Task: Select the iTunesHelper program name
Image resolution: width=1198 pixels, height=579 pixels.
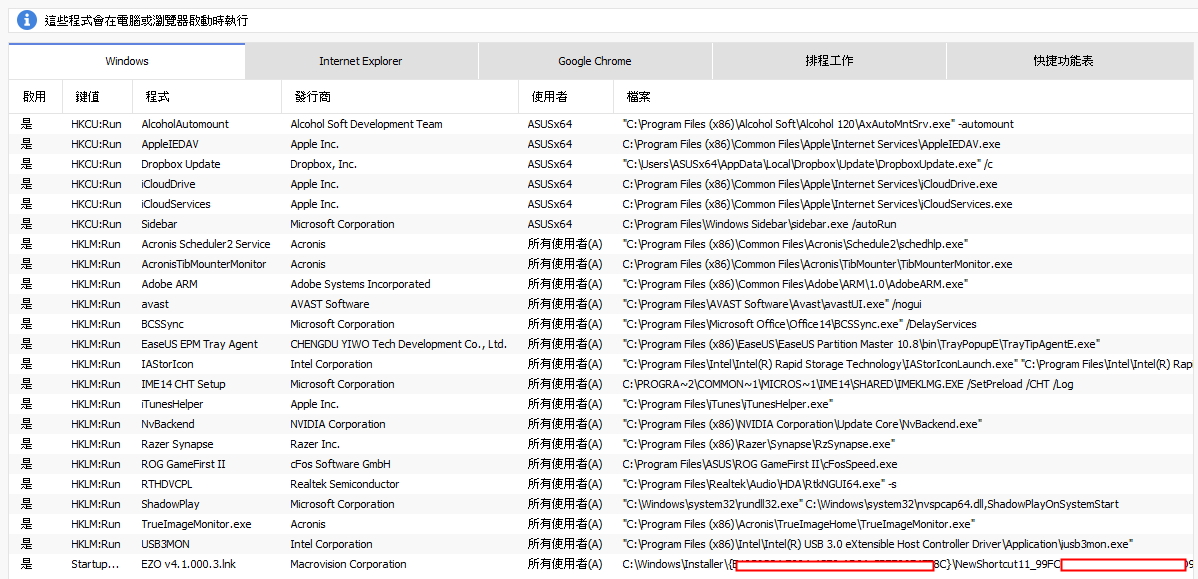Action: click(x=172, y=404)
